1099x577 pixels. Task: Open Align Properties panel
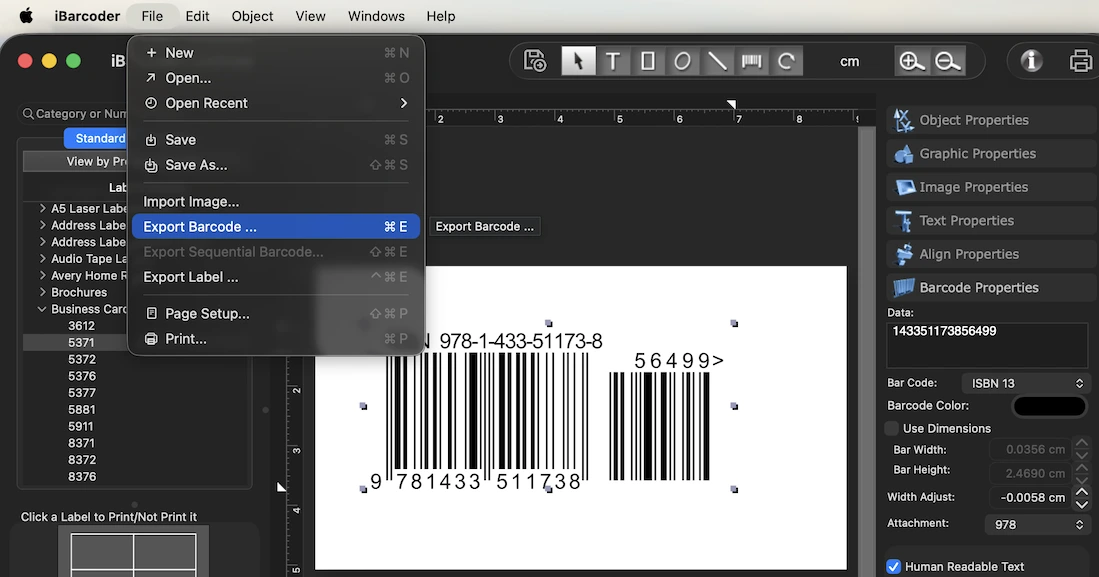(991, 254)
